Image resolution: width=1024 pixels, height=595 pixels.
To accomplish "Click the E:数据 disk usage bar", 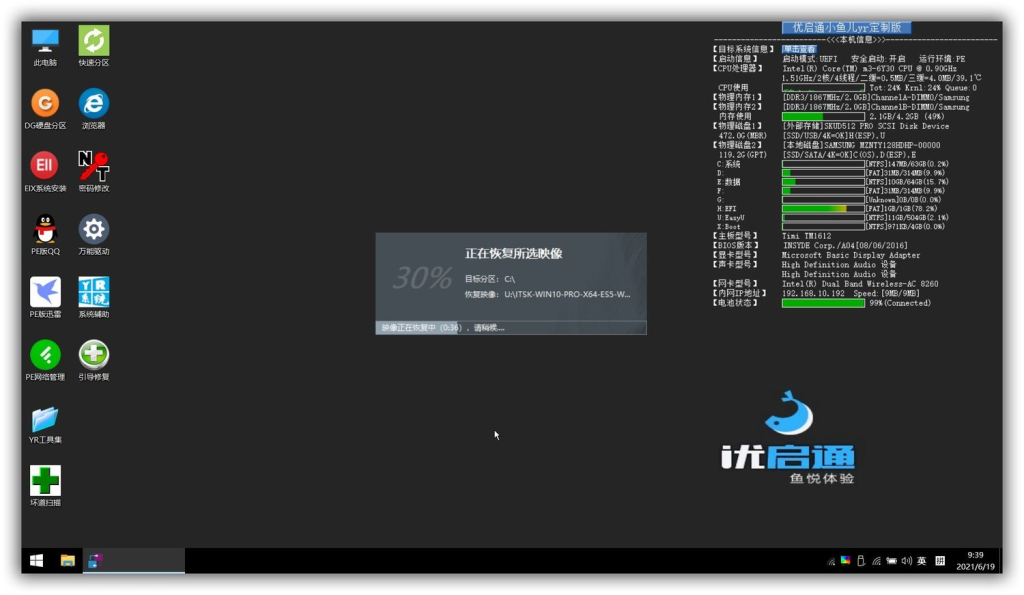I will [x=823, y=182].
